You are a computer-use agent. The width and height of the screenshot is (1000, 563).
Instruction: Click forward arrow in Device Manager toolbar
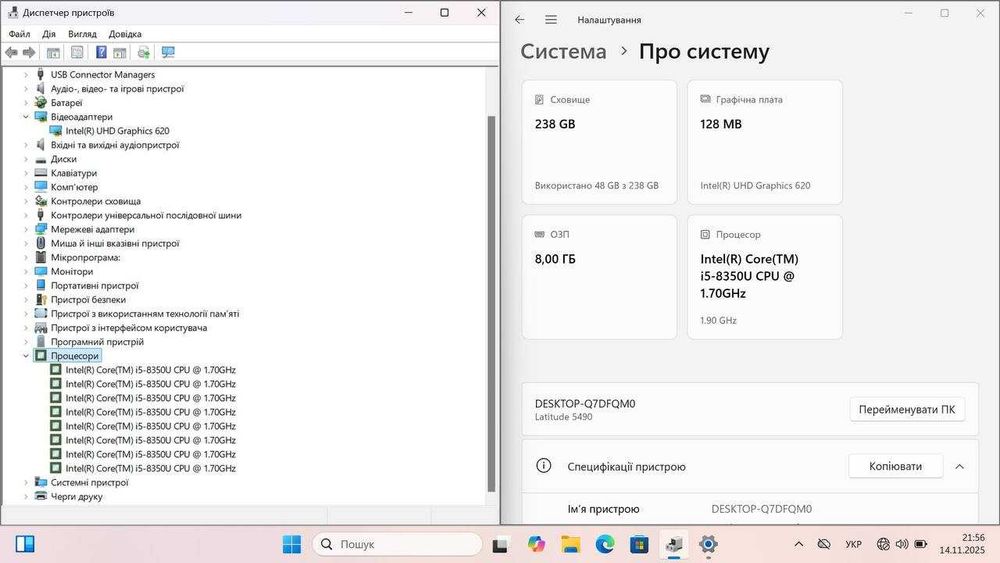(29, 52)
